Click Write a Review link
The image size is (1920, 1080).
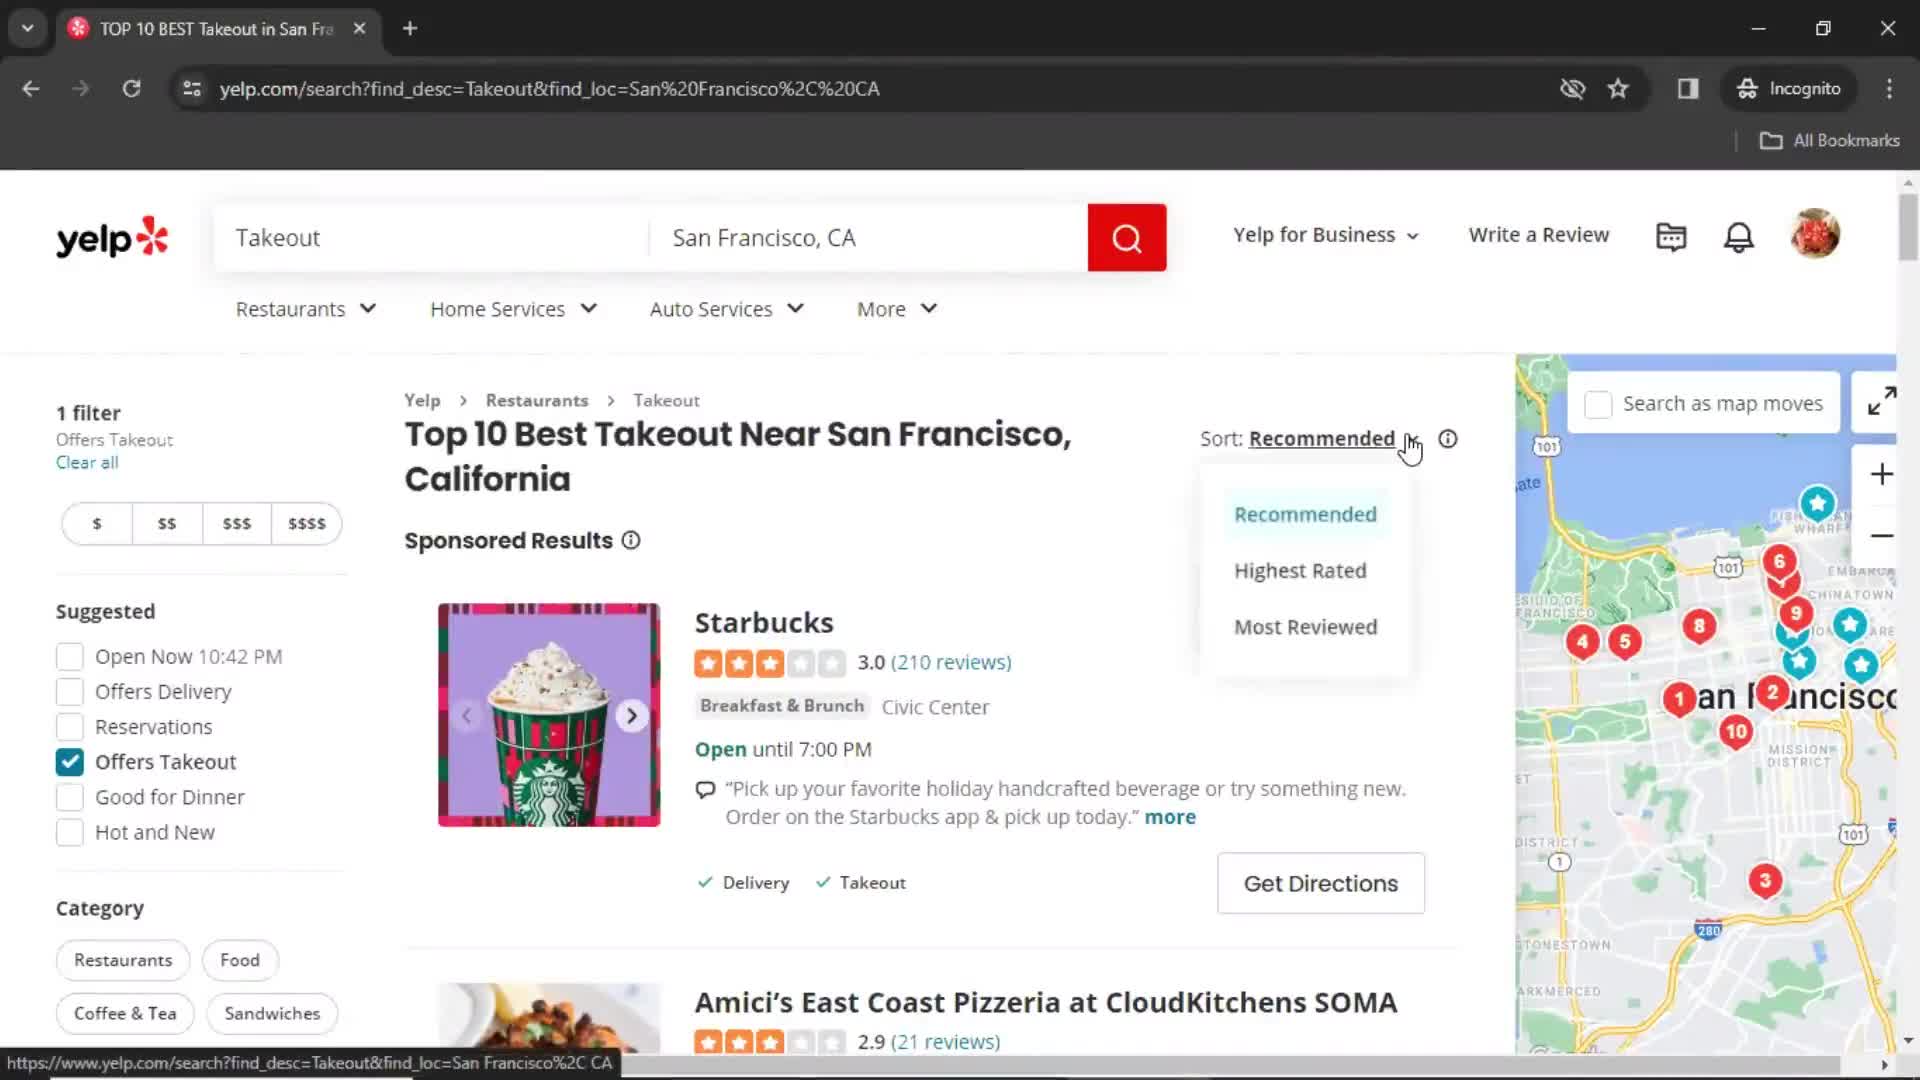point(1538,235)
